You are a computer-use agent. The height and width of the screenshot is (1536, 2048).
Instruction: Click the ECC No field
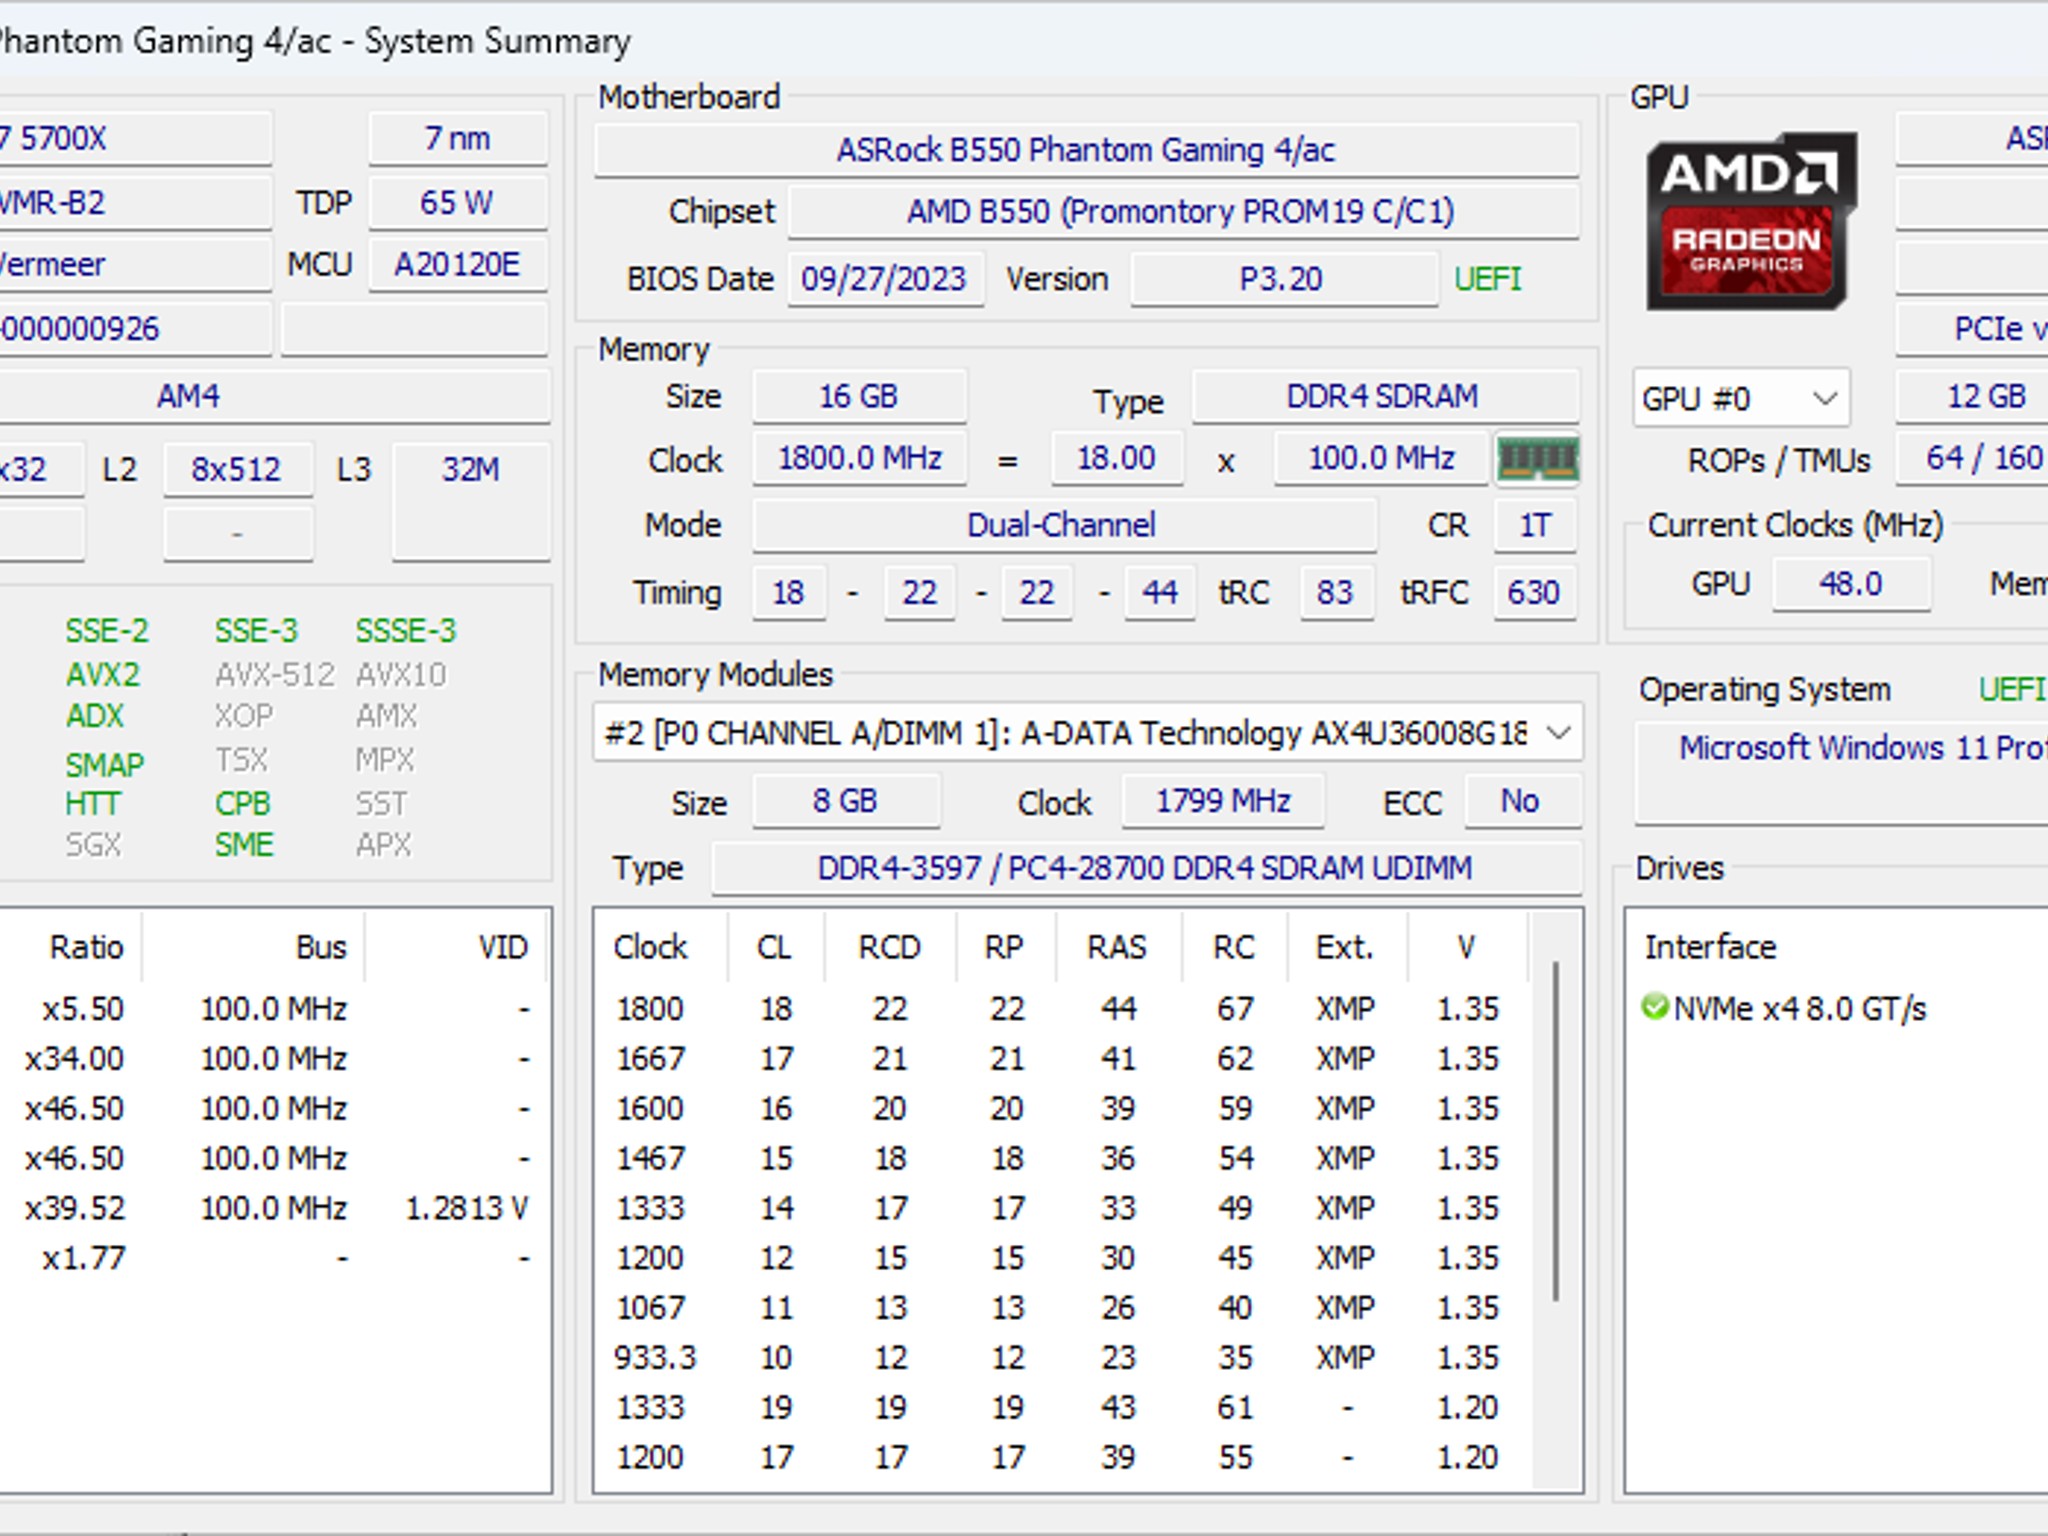[x=1521, y=801]
